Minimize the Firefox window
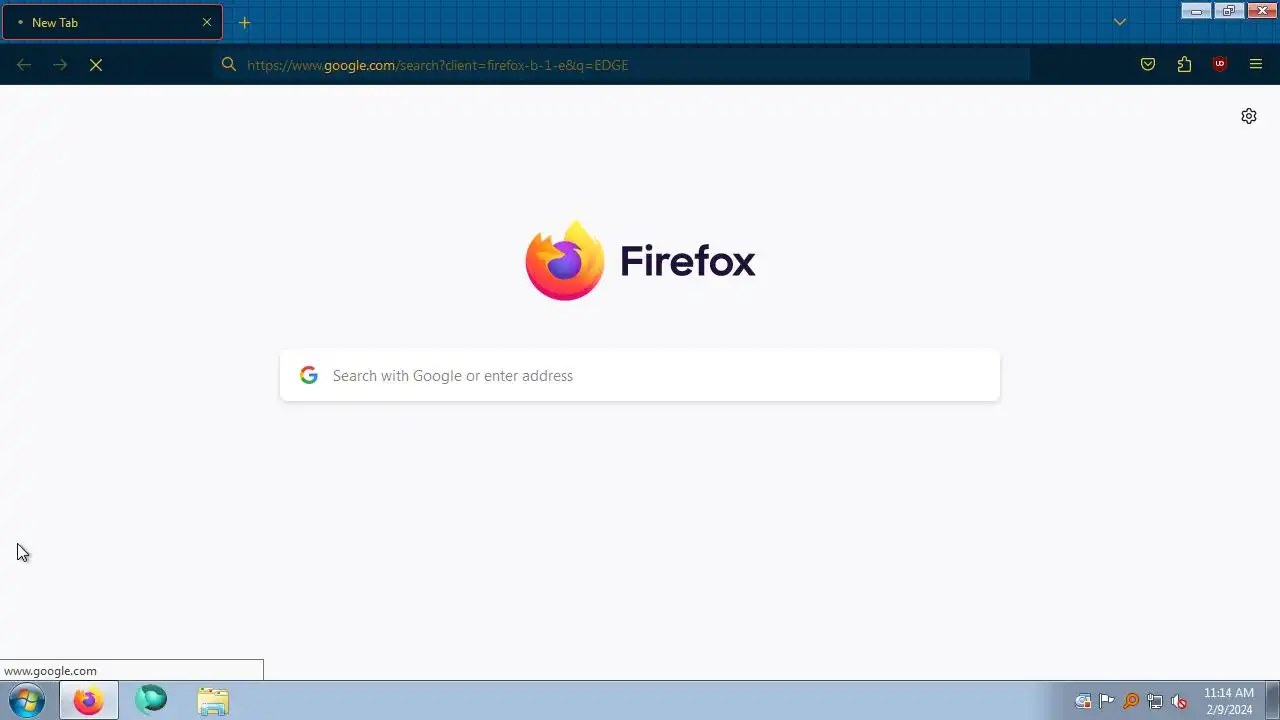The width and height of the screenshot is (1280, 720). pos(1196,11)
